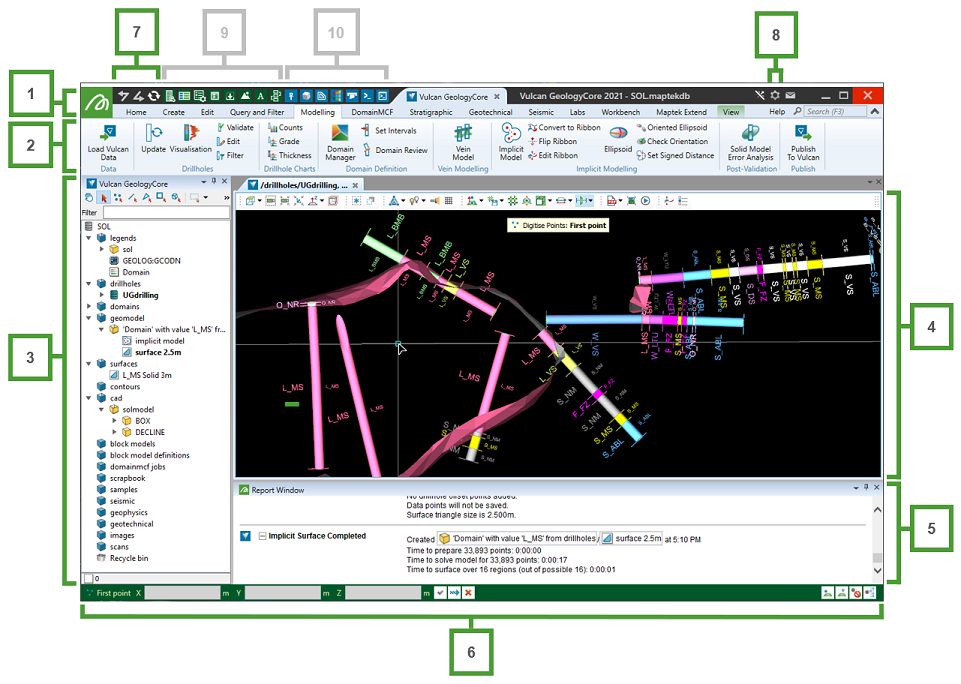Click the green check accept coordinate icon
The image size is (961, 684).
pyautogui.click(x=440, y=593)
